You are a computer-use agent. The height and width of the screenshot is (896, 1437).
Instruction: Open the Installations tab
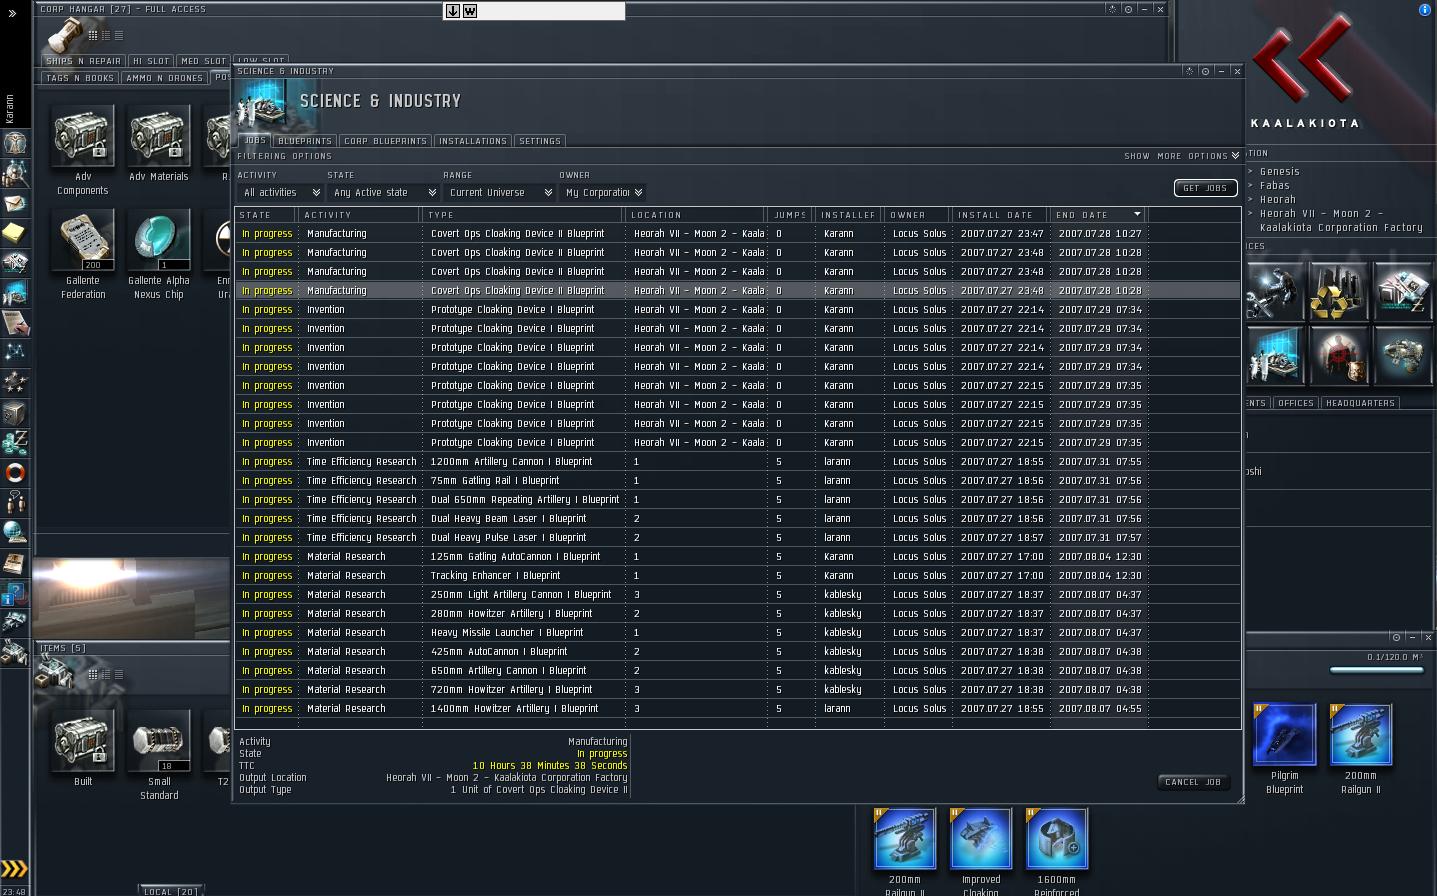point(473,141)
